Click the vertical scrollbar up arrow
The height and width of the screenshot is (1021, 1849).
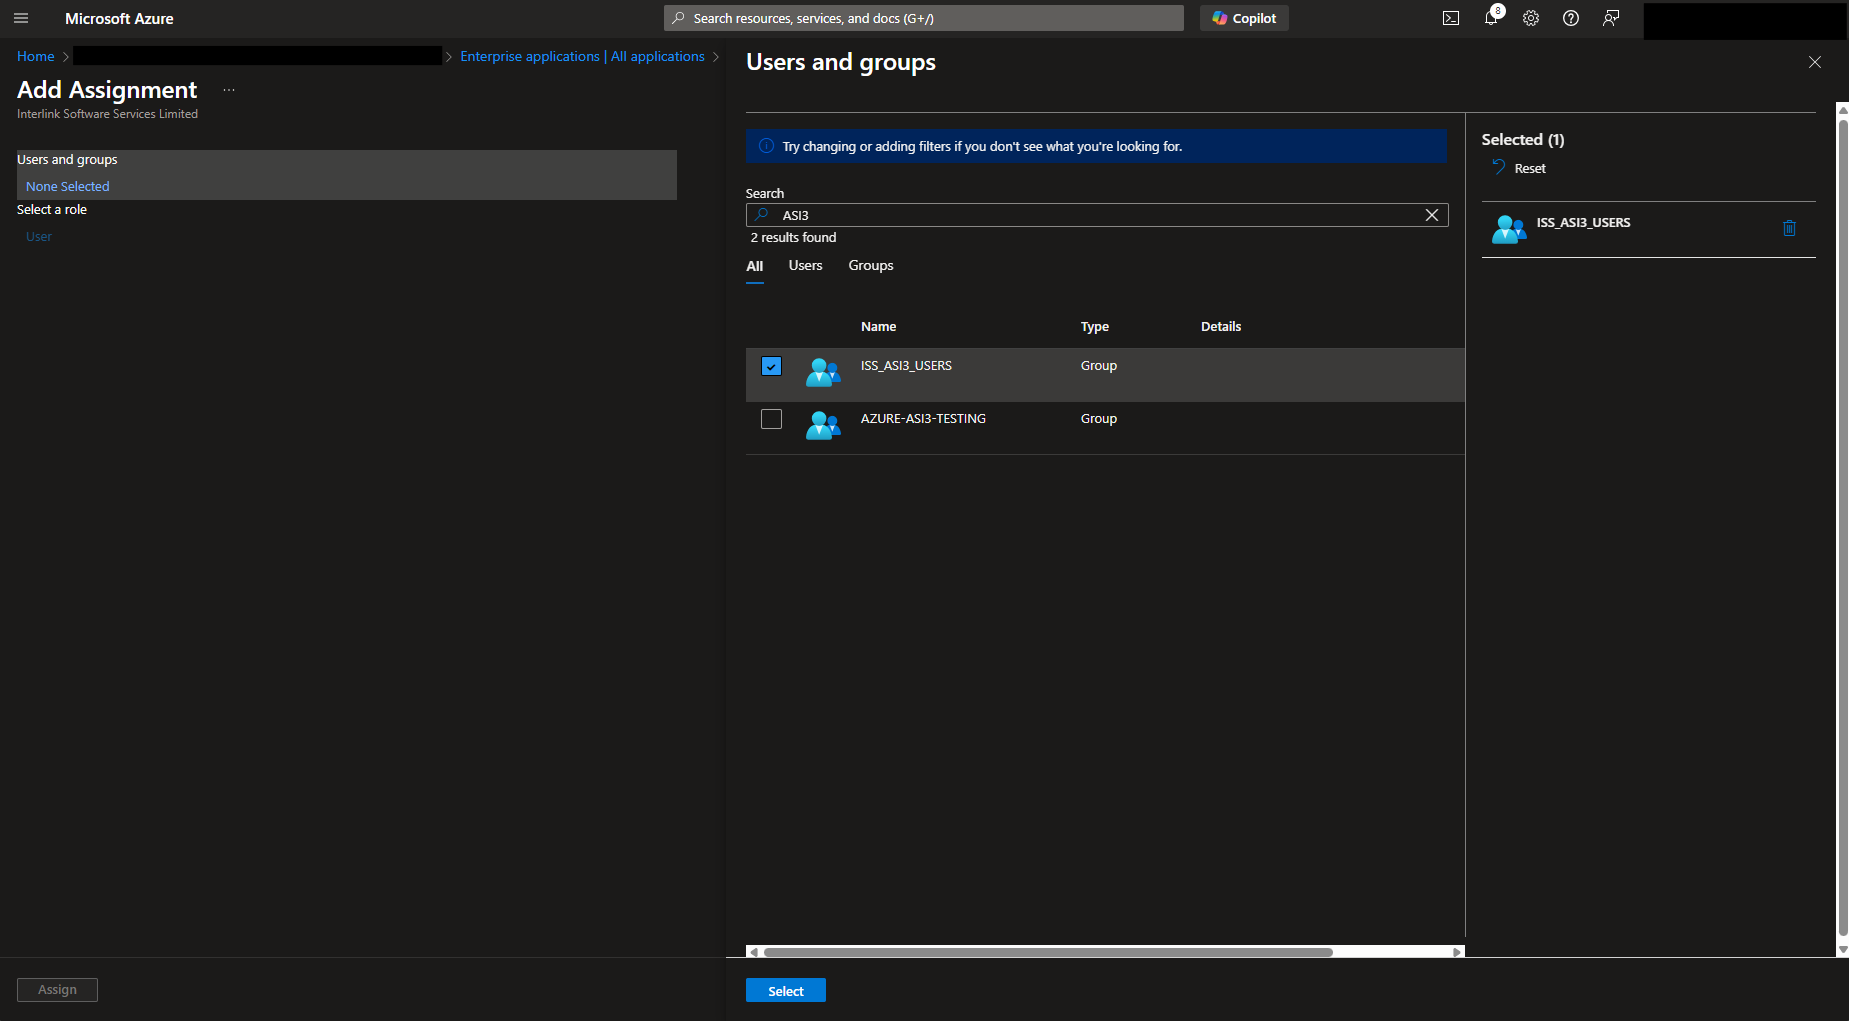tap(1843, 110)
